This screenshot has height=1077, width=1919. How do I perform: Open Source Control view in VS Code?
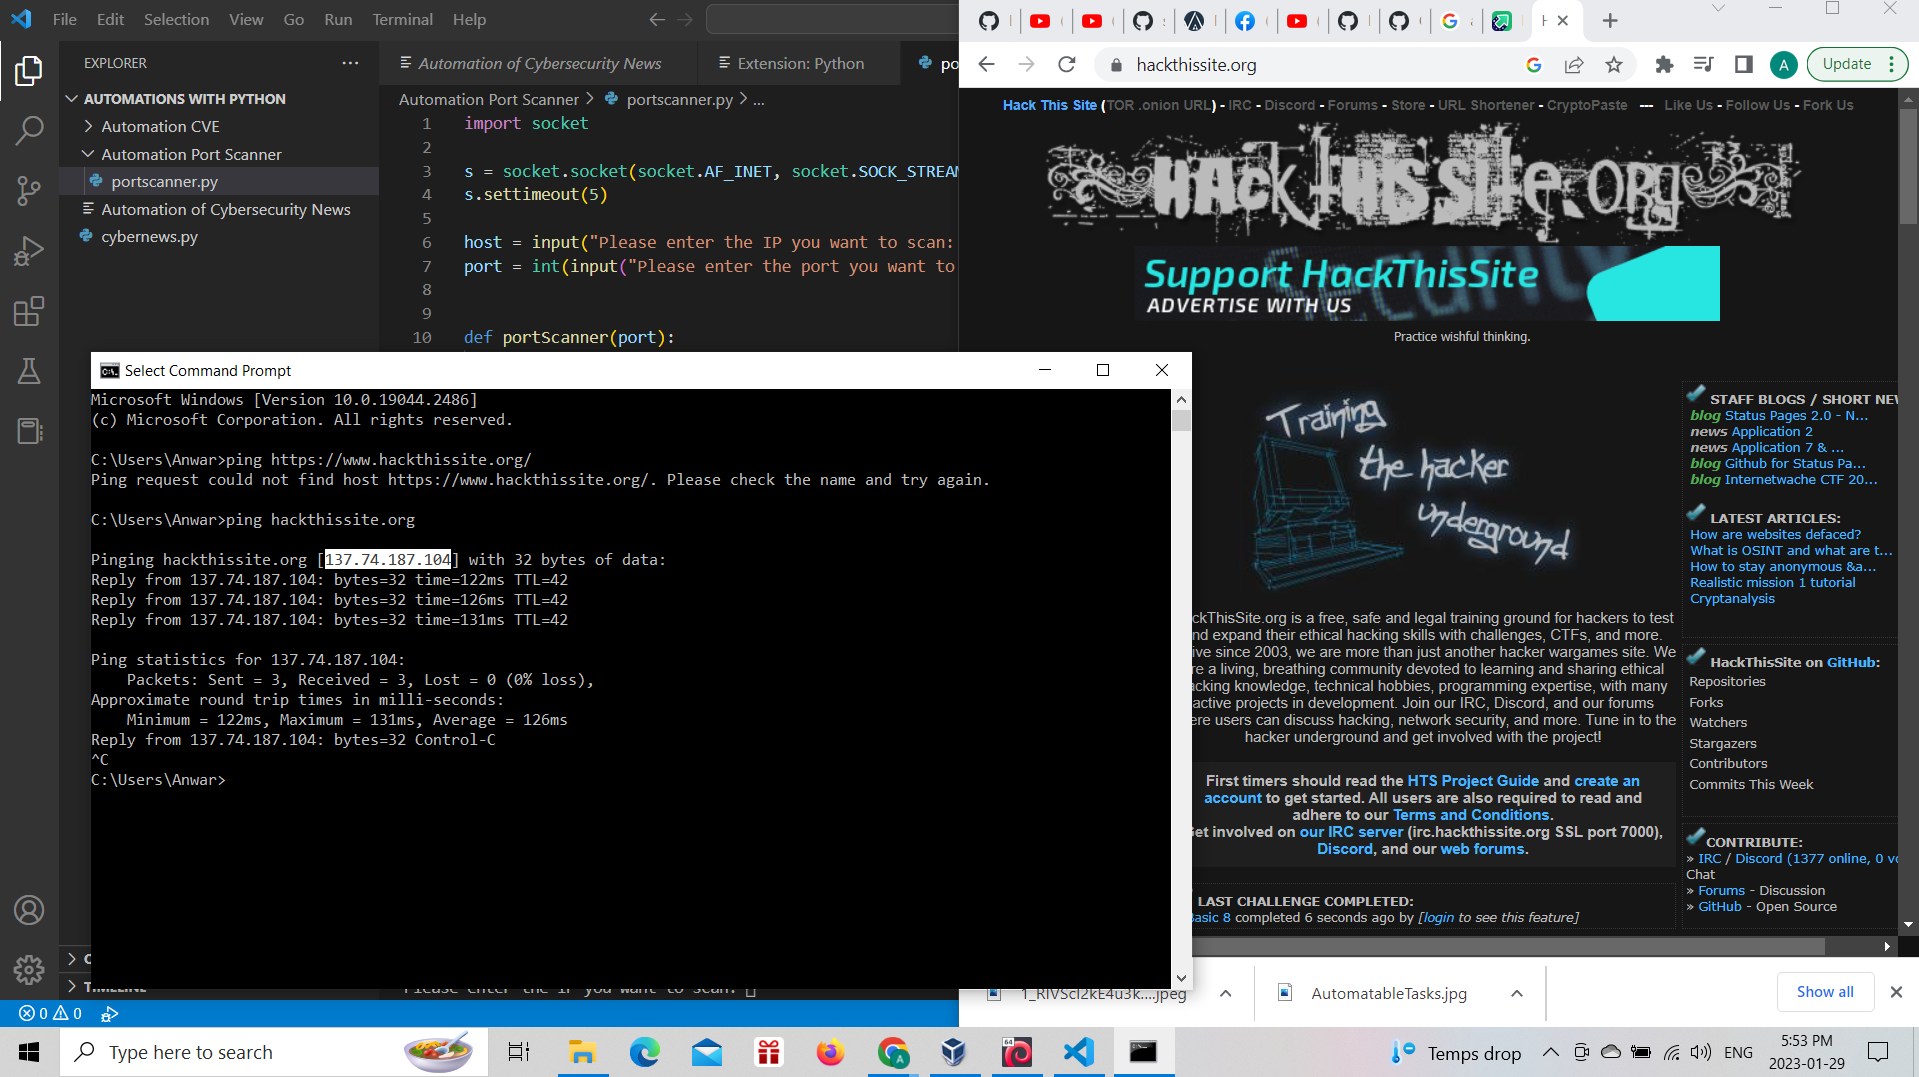tap(29, 190)
